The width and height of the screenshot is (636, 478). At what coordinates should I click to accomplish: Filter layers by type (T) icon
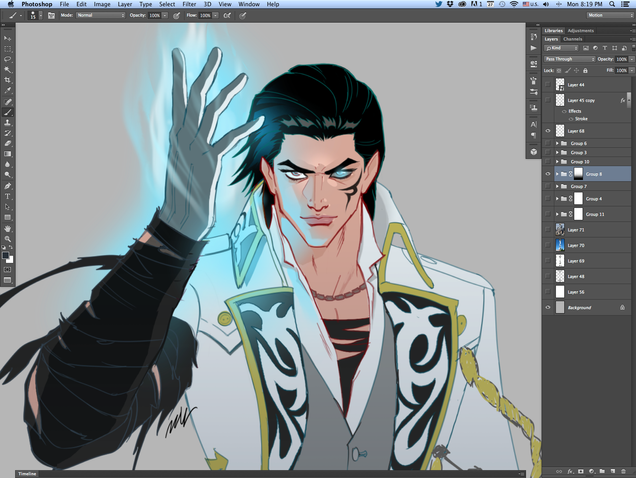[x=605, y=48]
